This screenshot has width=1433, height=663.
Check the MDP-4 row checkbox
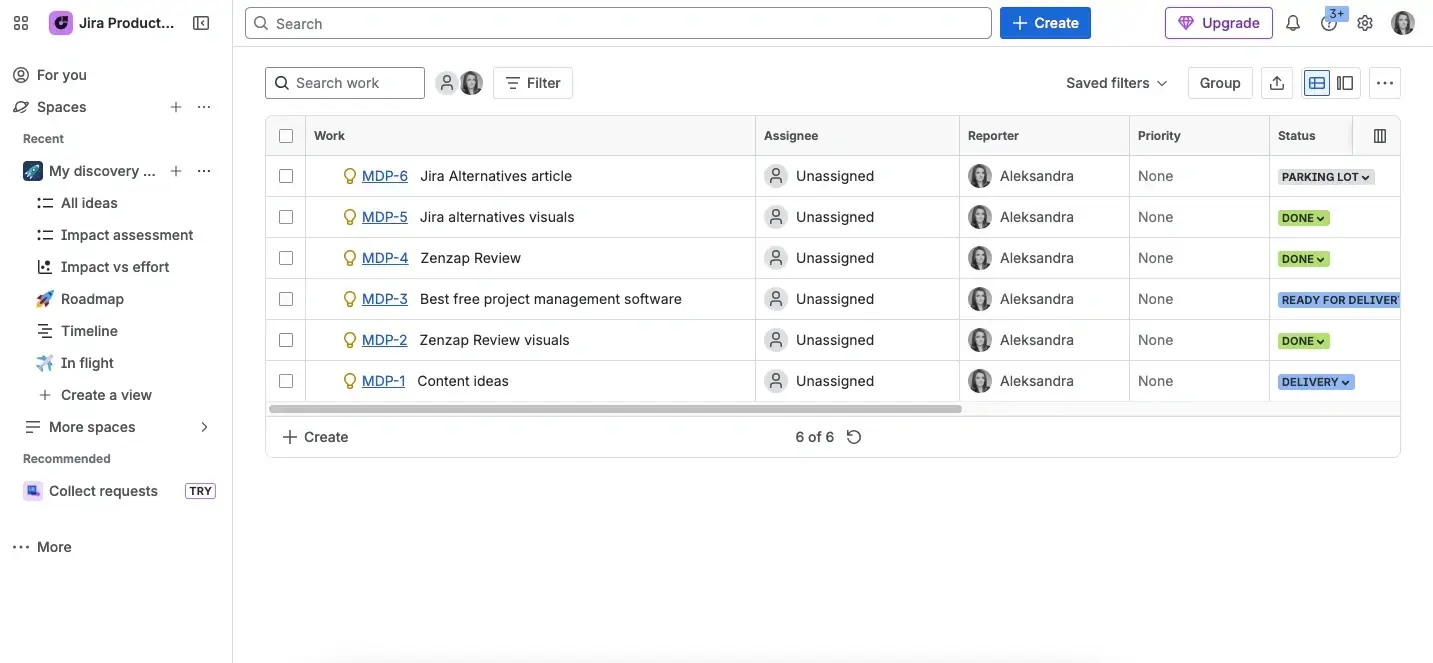pos(286,258)
